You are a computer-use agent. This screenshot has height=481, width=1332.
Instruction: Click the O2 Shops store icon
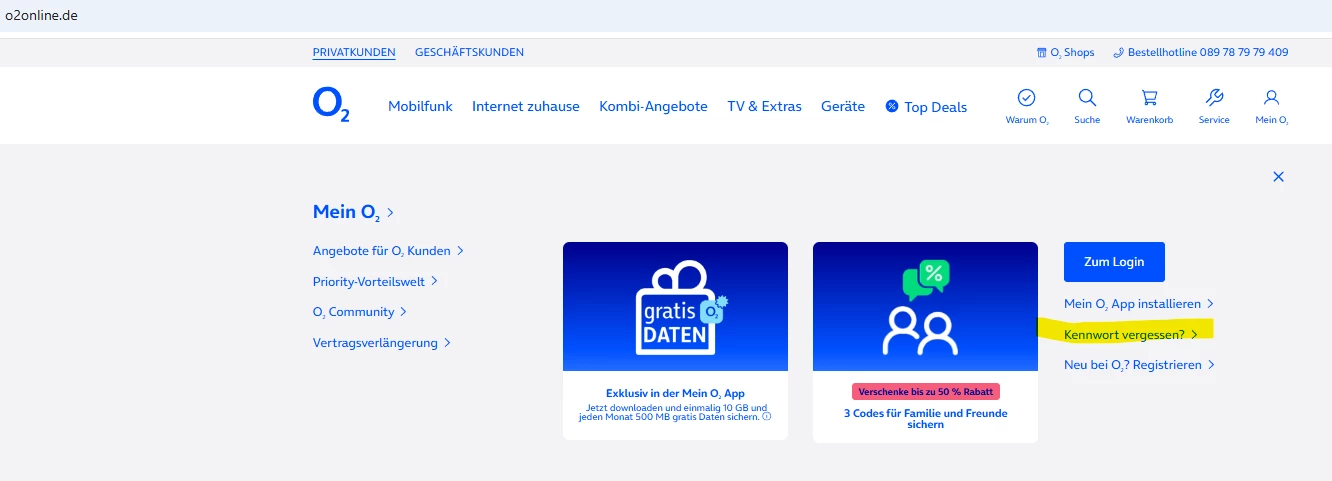[x=1041, y=52]
